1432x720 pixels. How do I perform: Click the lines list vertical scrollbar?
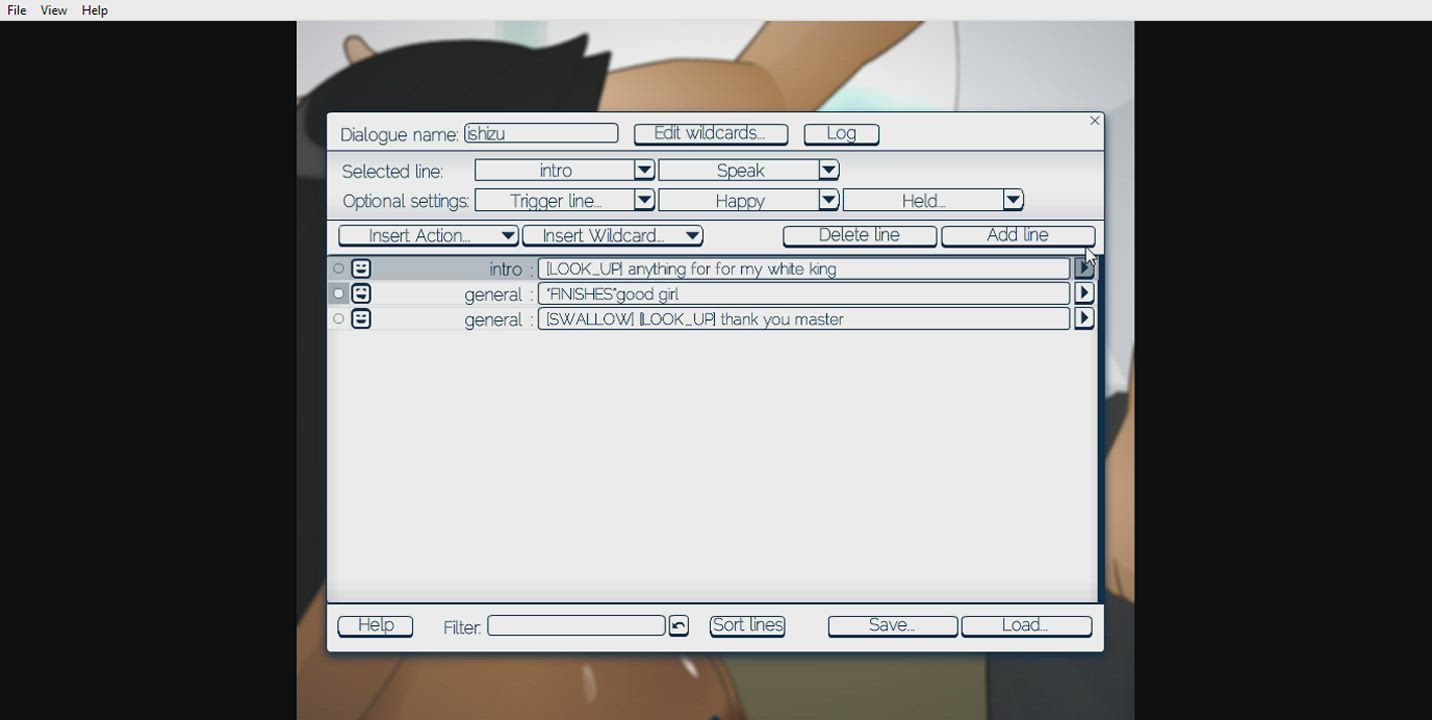pos(1099,430)
